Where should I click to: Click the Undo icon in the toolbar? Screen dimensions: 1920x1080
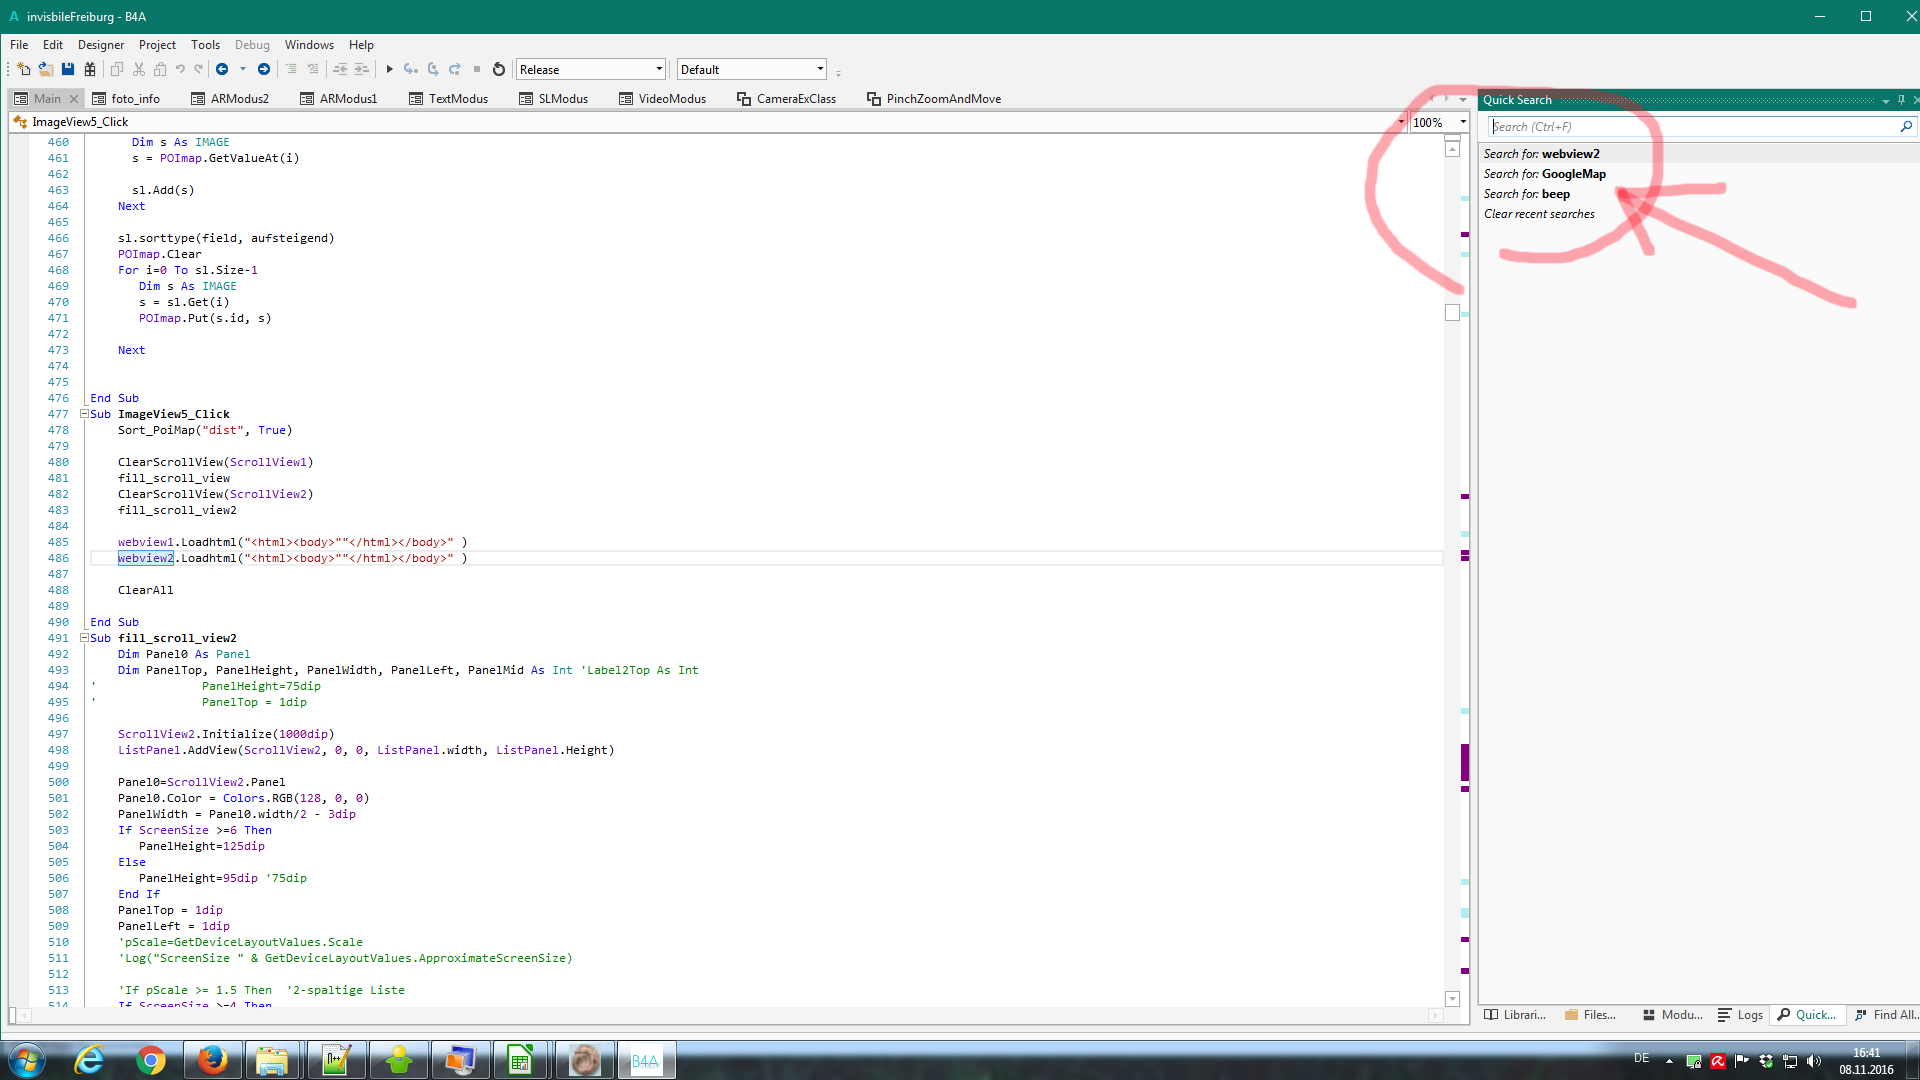[180, 68]
